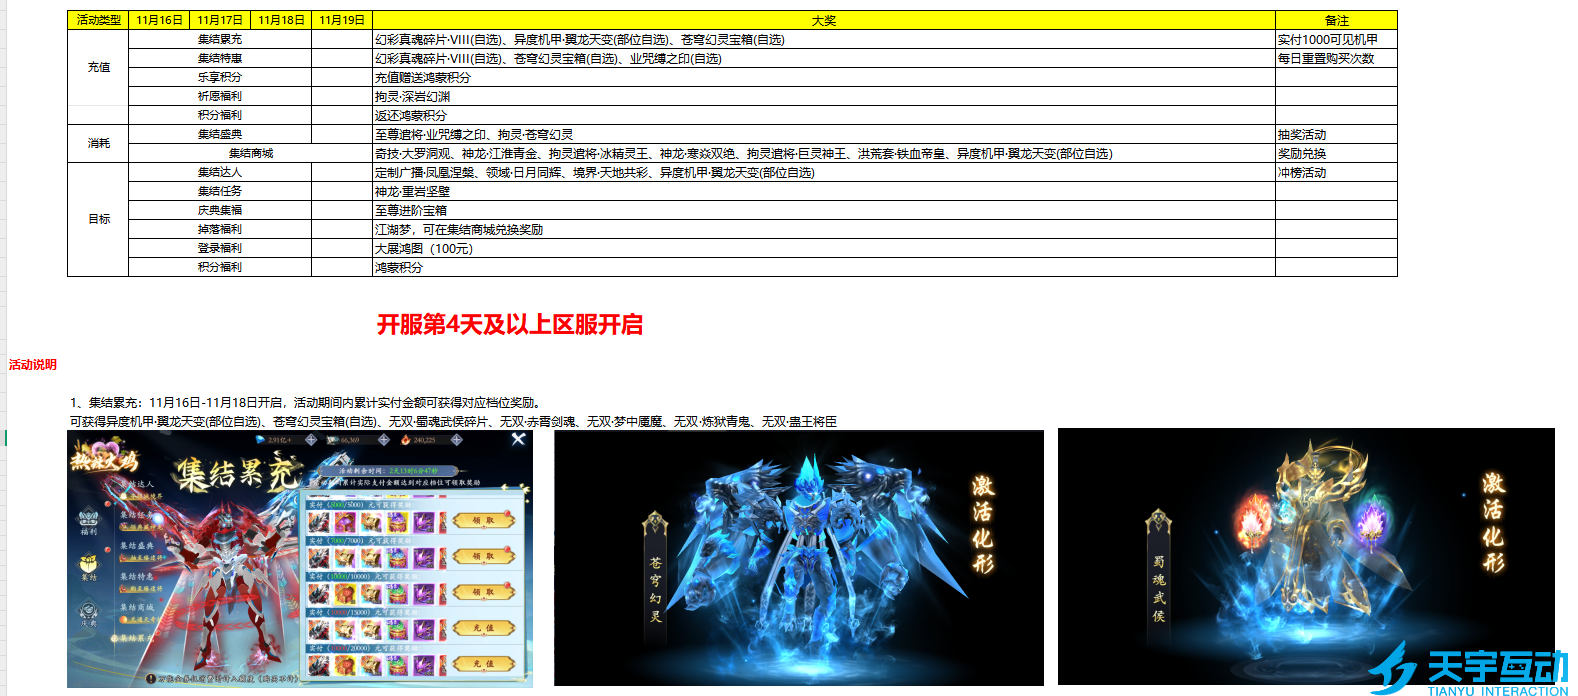This screenshot has height=696, width=1578.
Task: Click the plus icon beside 66,369 currency
Action: click(x=383, y=440)
